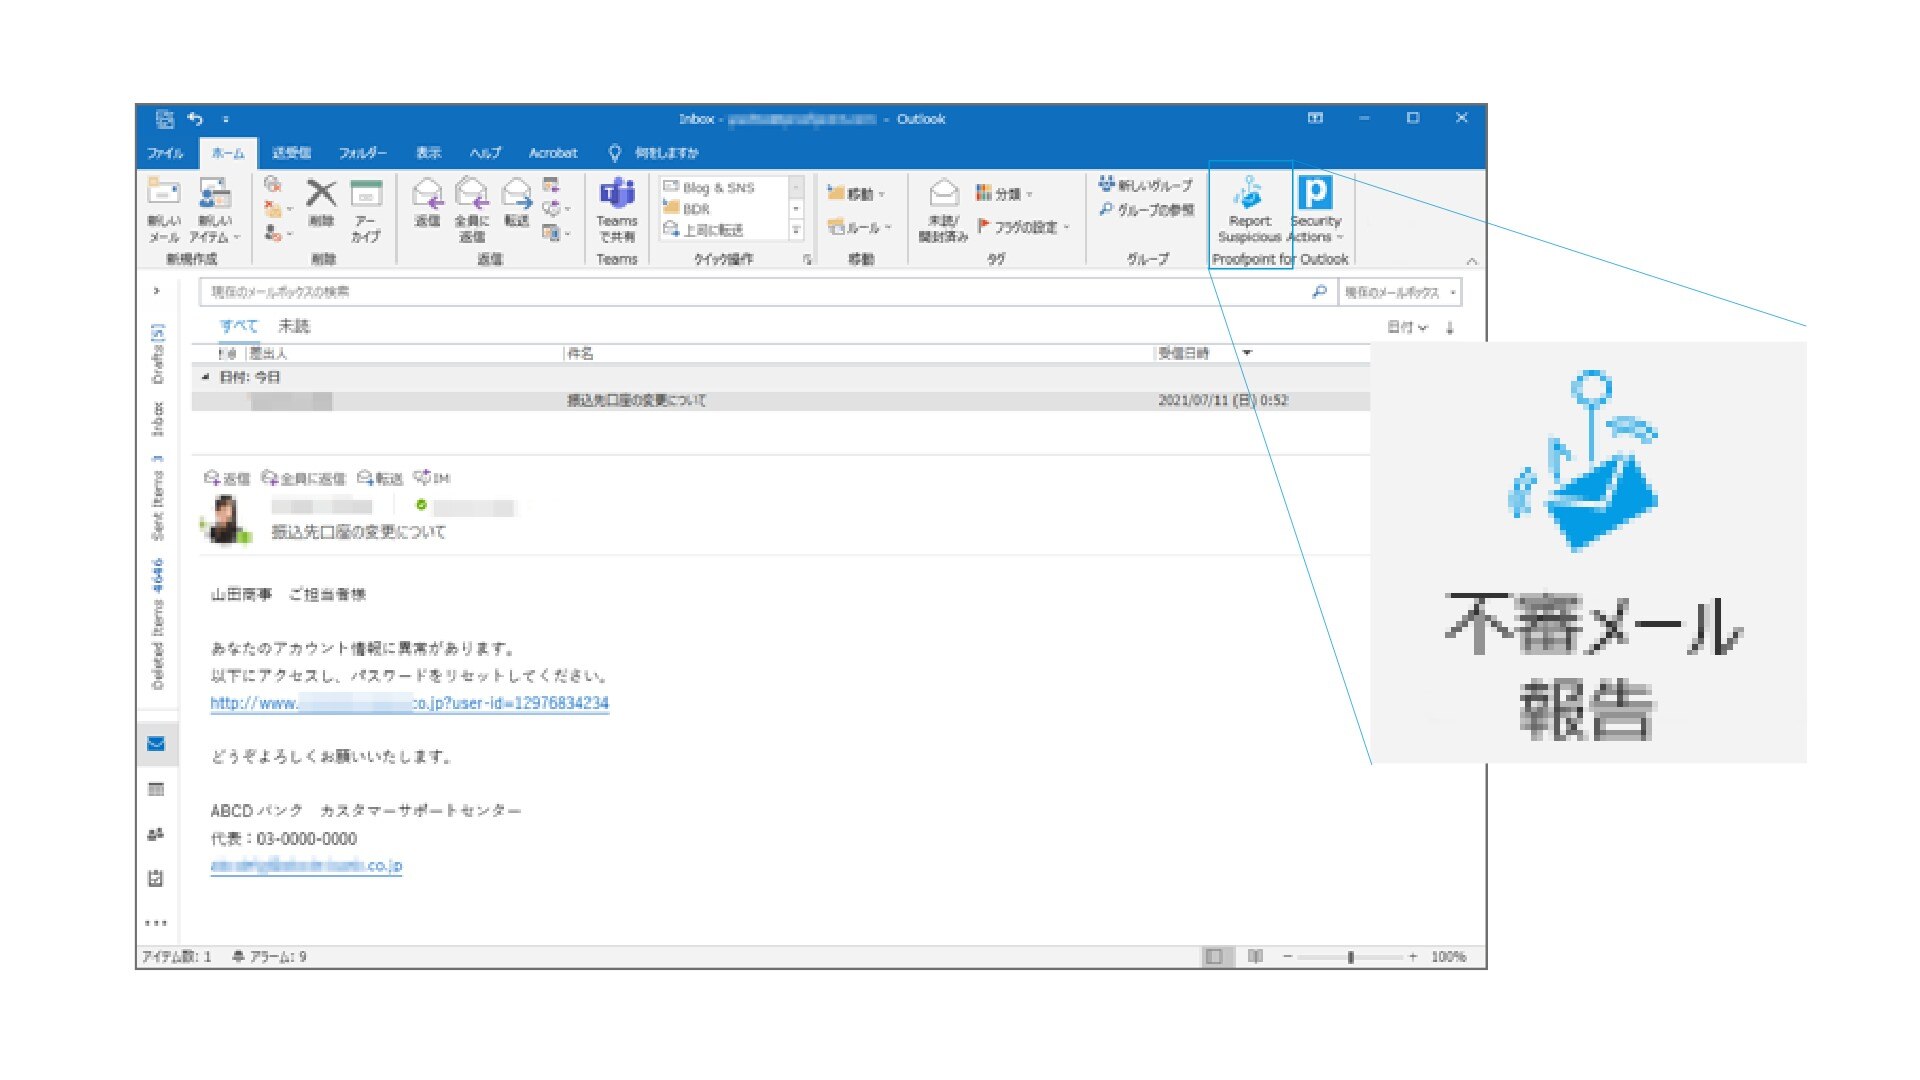Open the Mail view in navigation bar
Screen dimensions: 1920x1080
click(x=156, y=744)
